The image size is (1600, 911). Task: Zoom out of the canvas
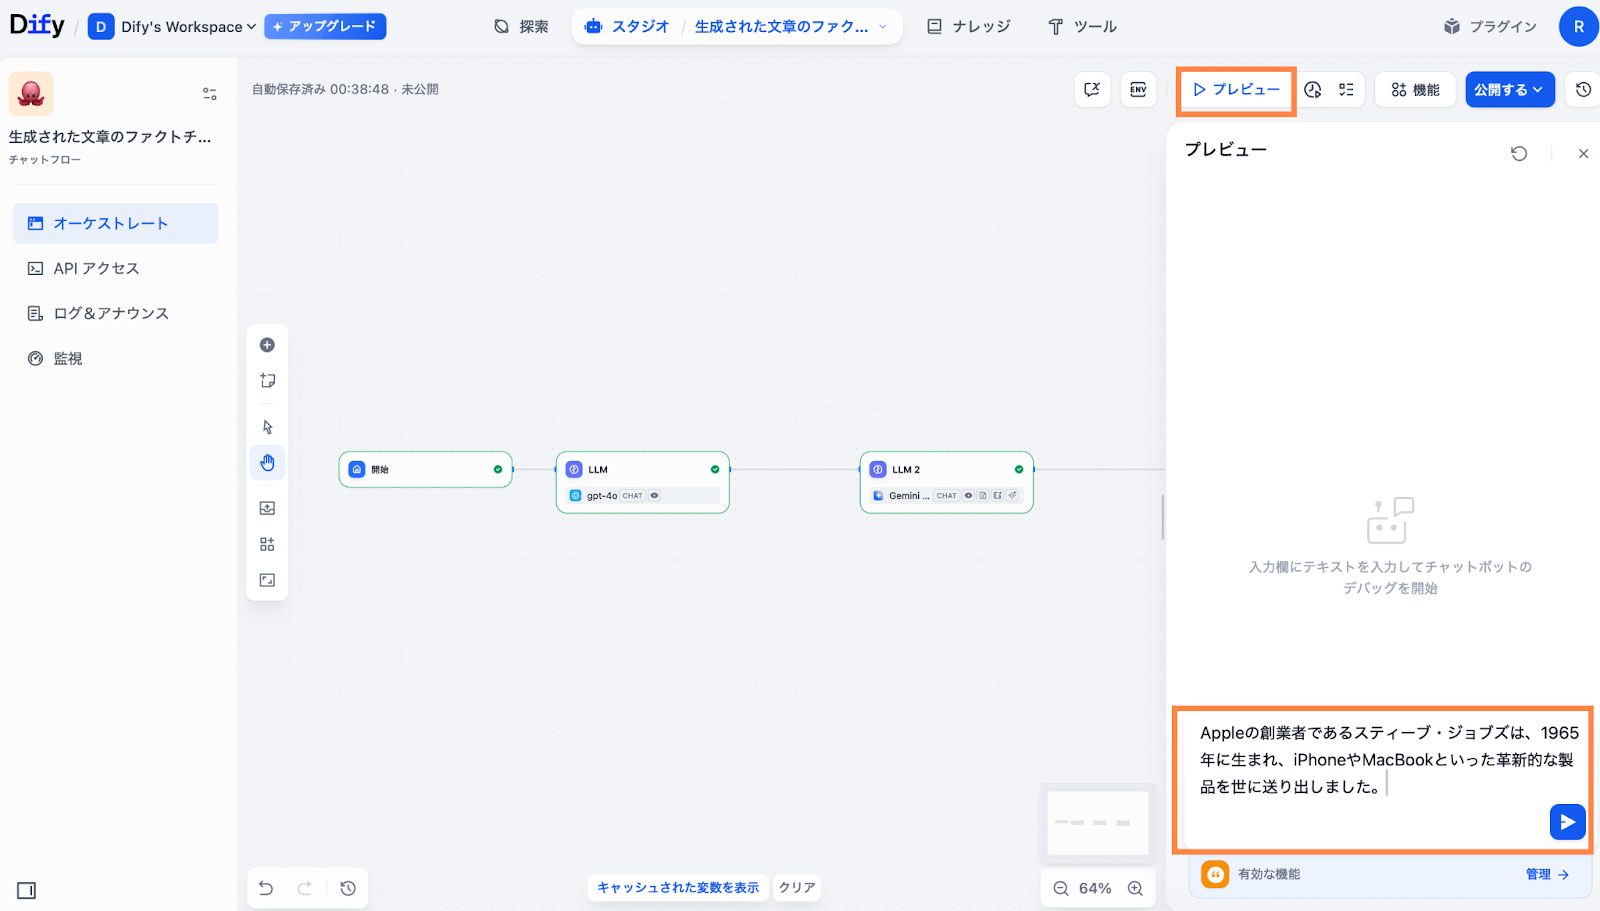[x=1061, y=888]
